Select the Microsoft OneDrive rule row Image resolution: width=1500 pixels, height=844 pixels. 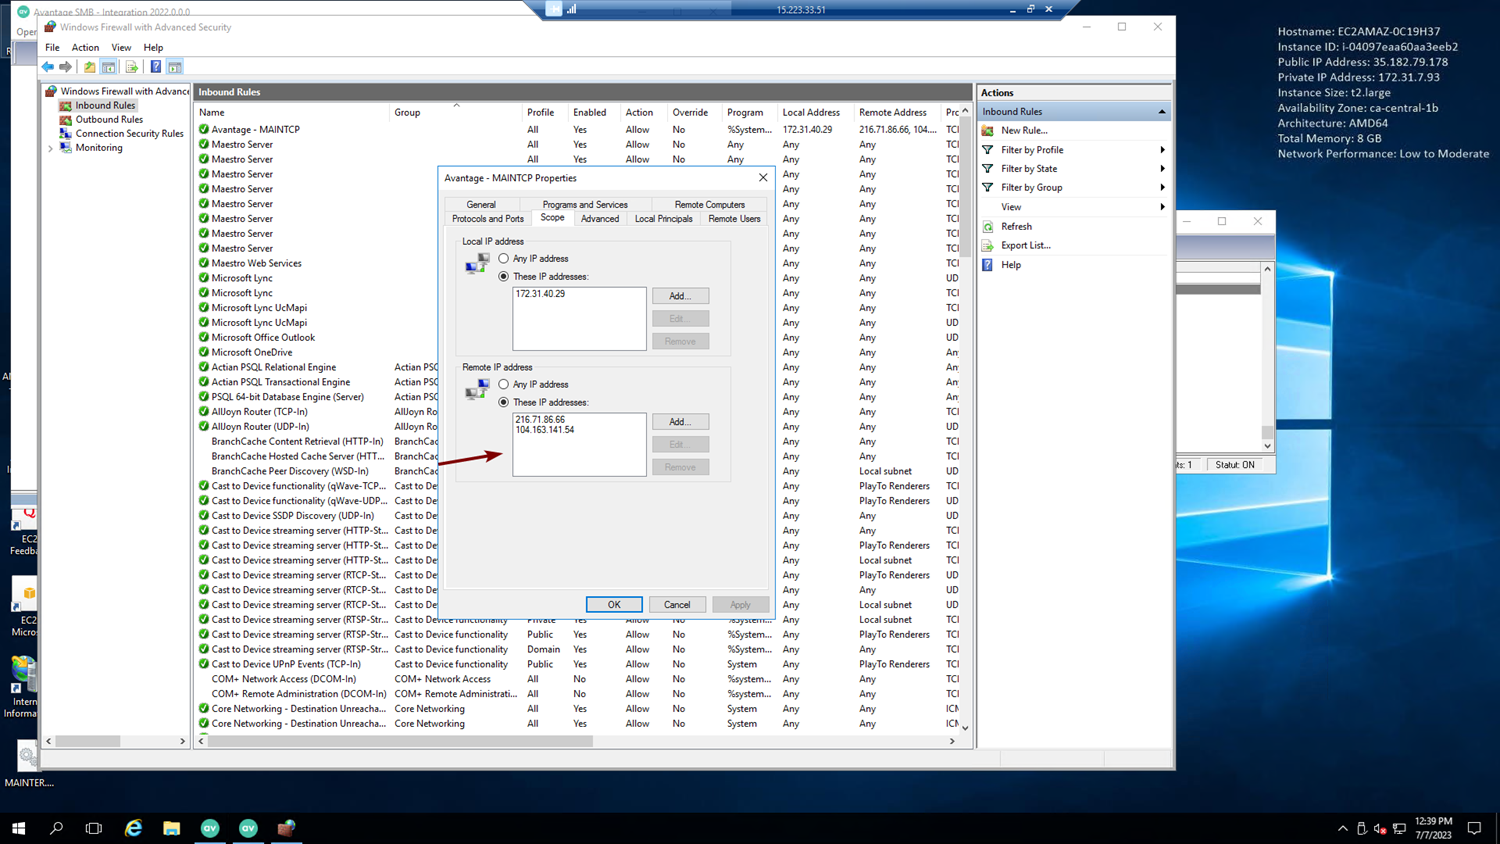click(x=252, y=353)
